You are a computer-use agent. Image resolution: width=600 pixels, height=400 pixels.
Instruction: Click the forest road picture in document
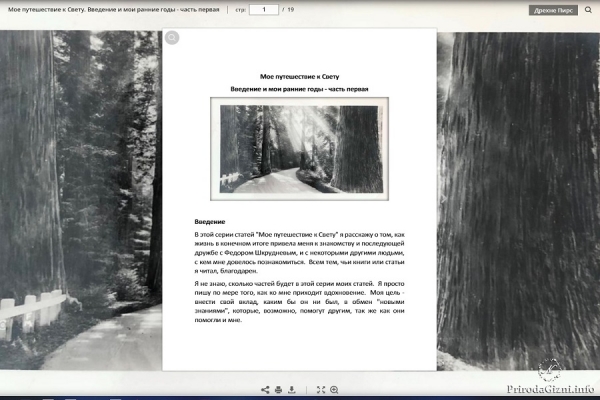tap(300, 149)
